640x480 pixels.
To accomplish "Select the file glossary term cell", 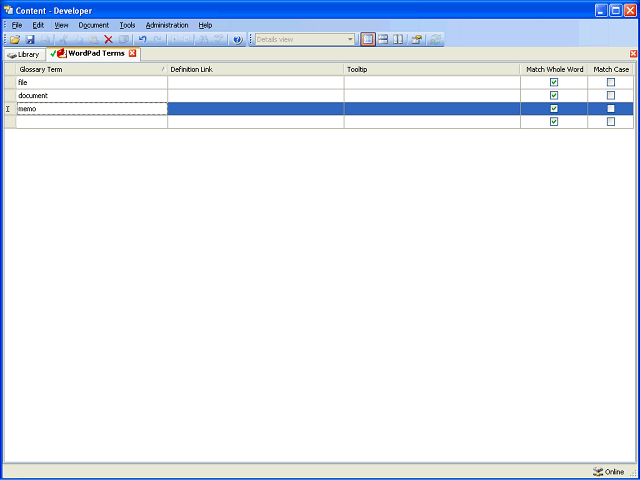I will pos(92,82).
